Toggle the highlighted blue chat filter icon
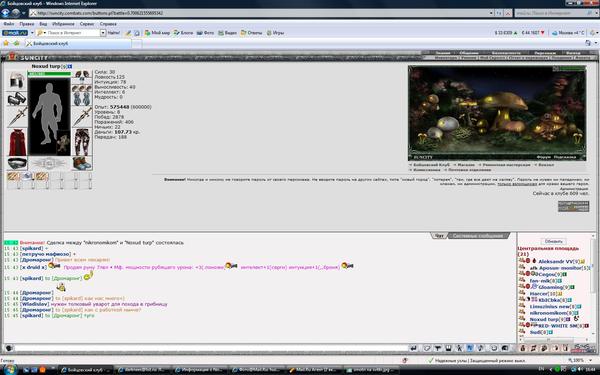This screenshot has width=600, height=375. [470, 348]
